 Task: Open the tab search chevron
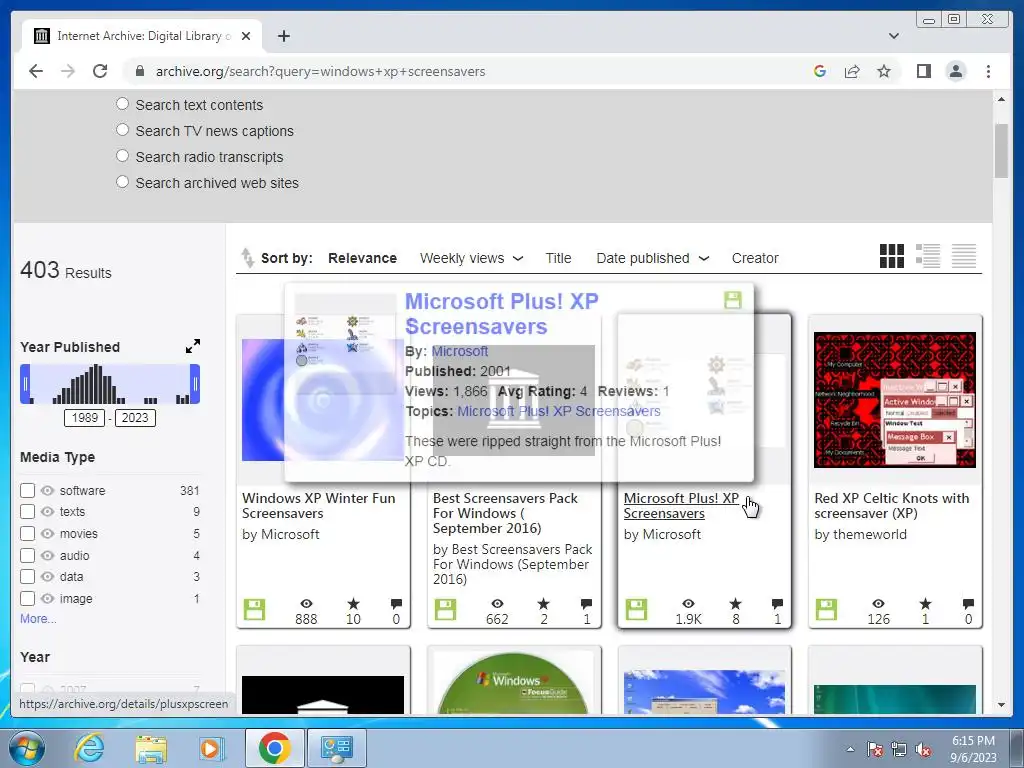pyautogui.click(x=894, y=36)
